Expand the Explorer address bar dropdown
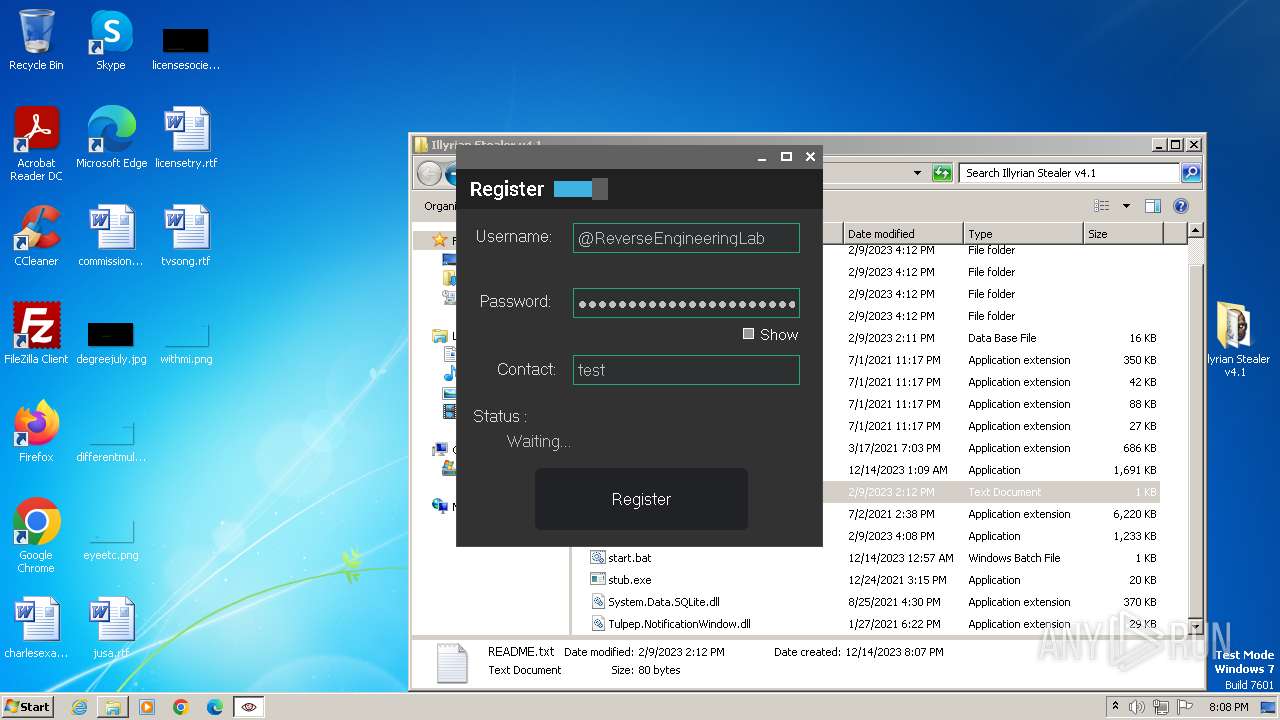The width and height of the screenshot is (1280, 720). tap(917, 173)
